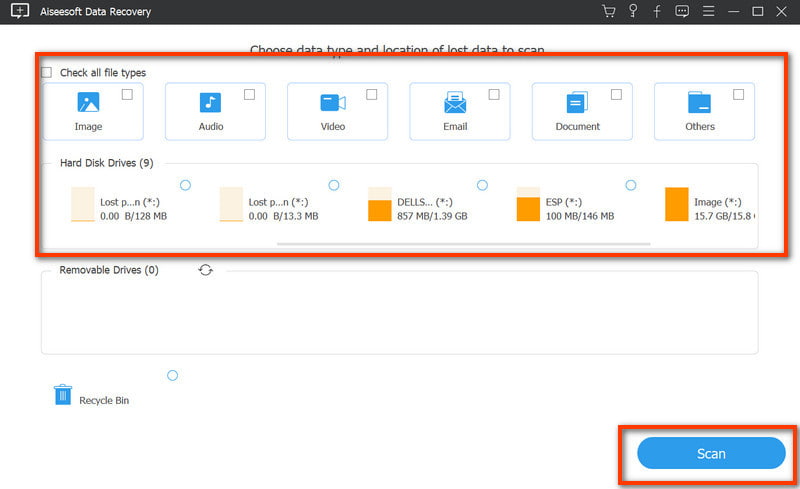Click the Aiseesoft app logo icon

(19, 11)
